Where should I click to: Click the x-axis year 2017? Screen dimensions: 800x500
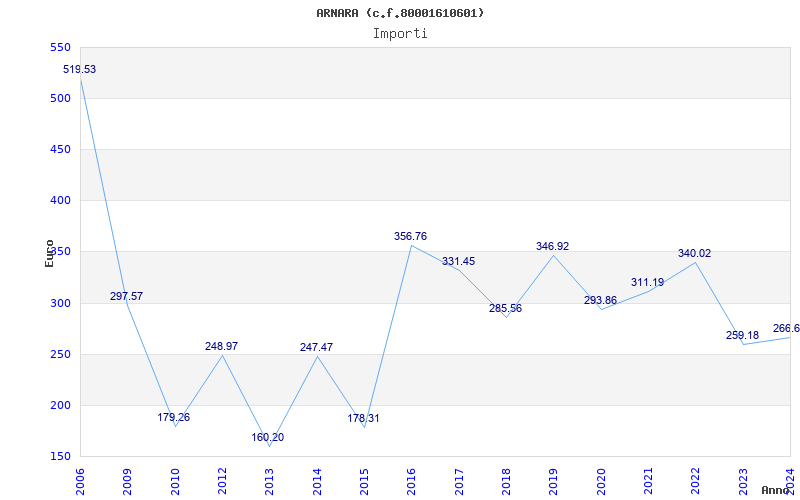[x=459, y=482]
